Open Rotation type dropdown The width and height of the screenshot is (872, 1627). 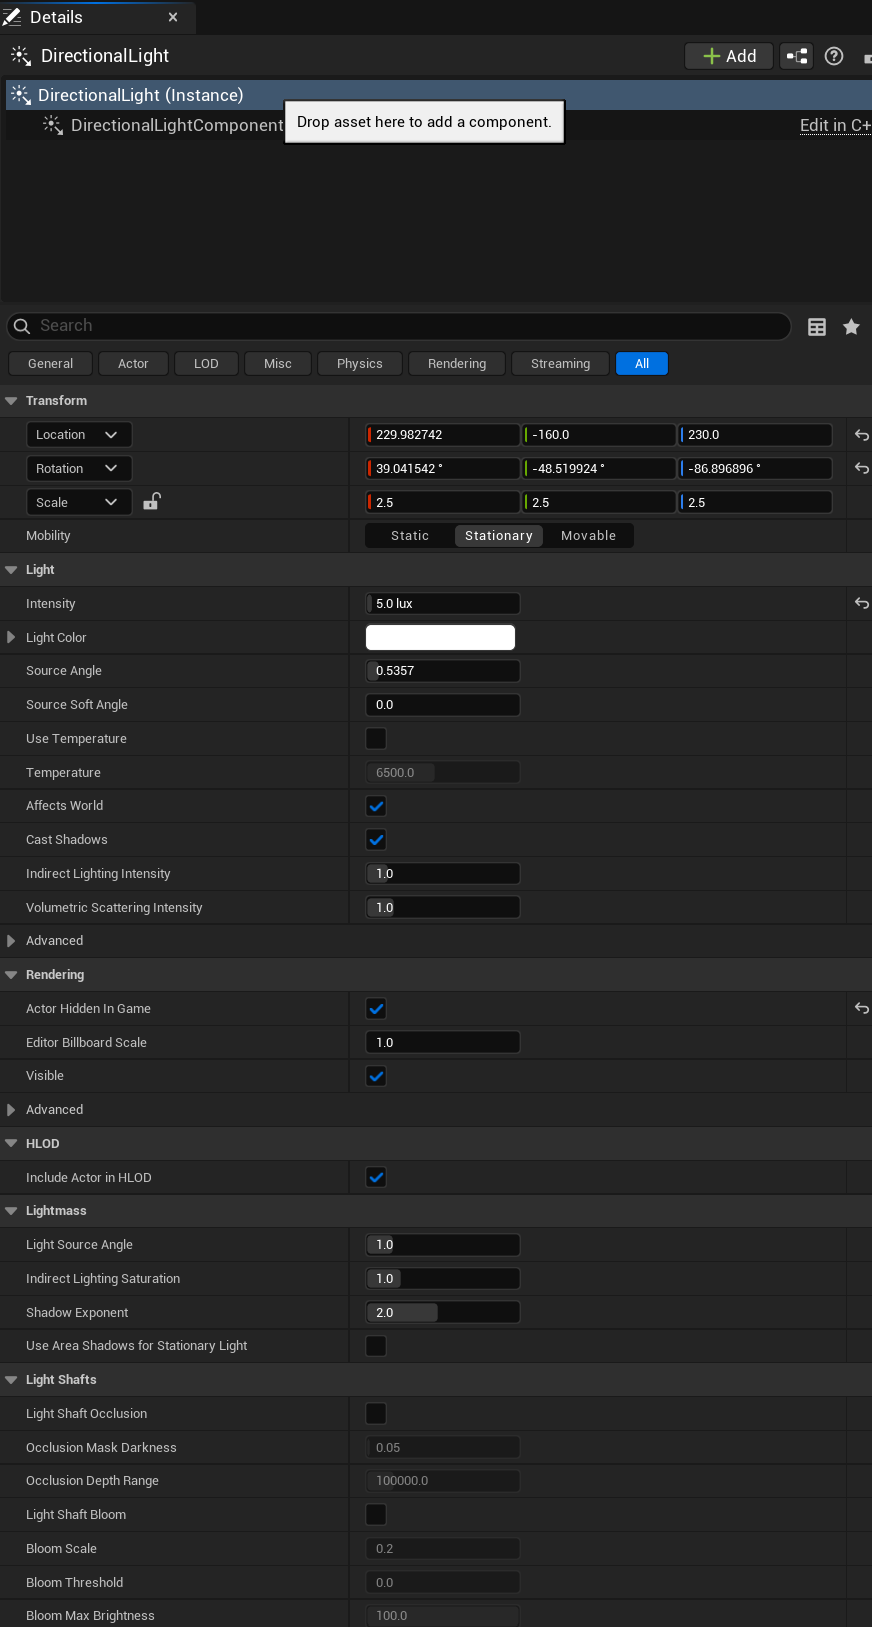click(78, 468)
